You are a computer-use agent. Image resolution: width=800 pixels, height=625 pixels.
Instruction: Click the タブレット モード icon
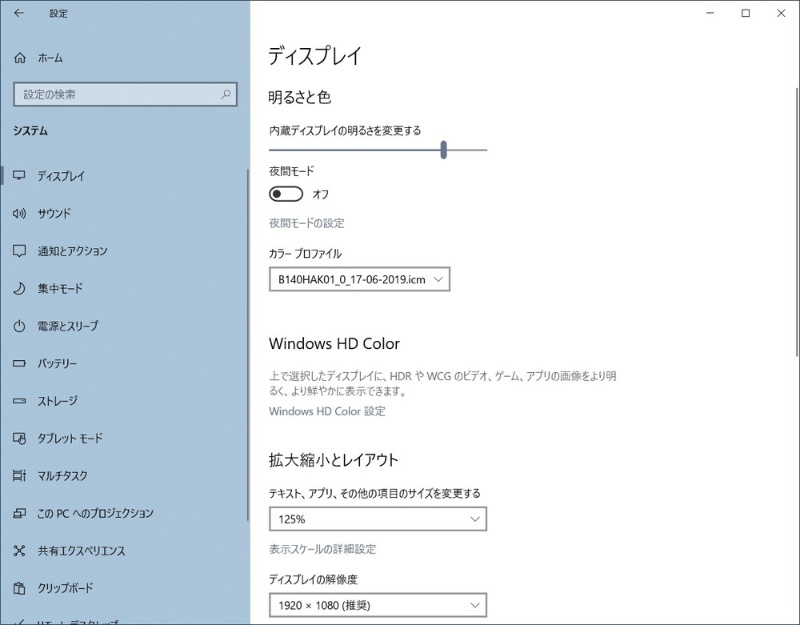[x=19, y=438]
